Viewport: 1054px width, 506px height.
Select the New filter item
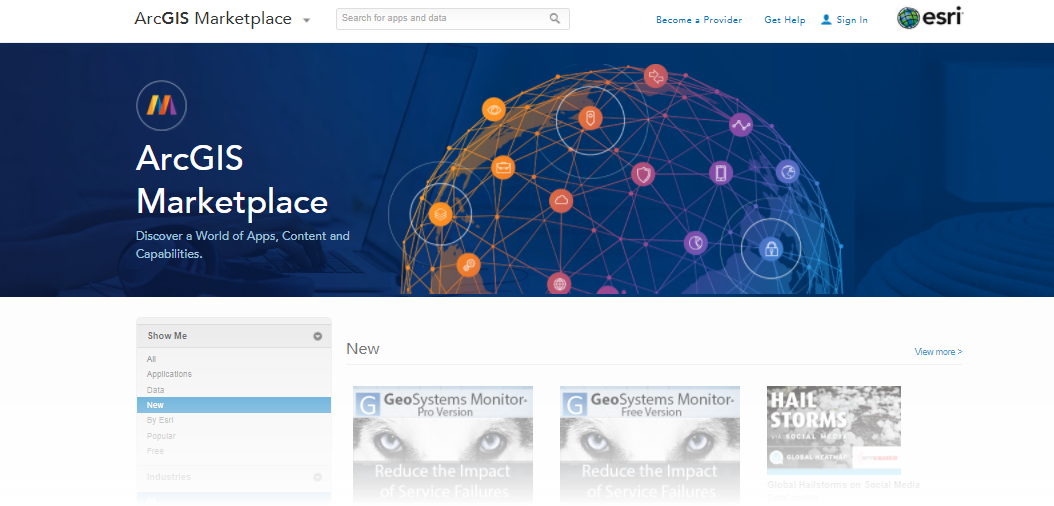pos(234,405)
